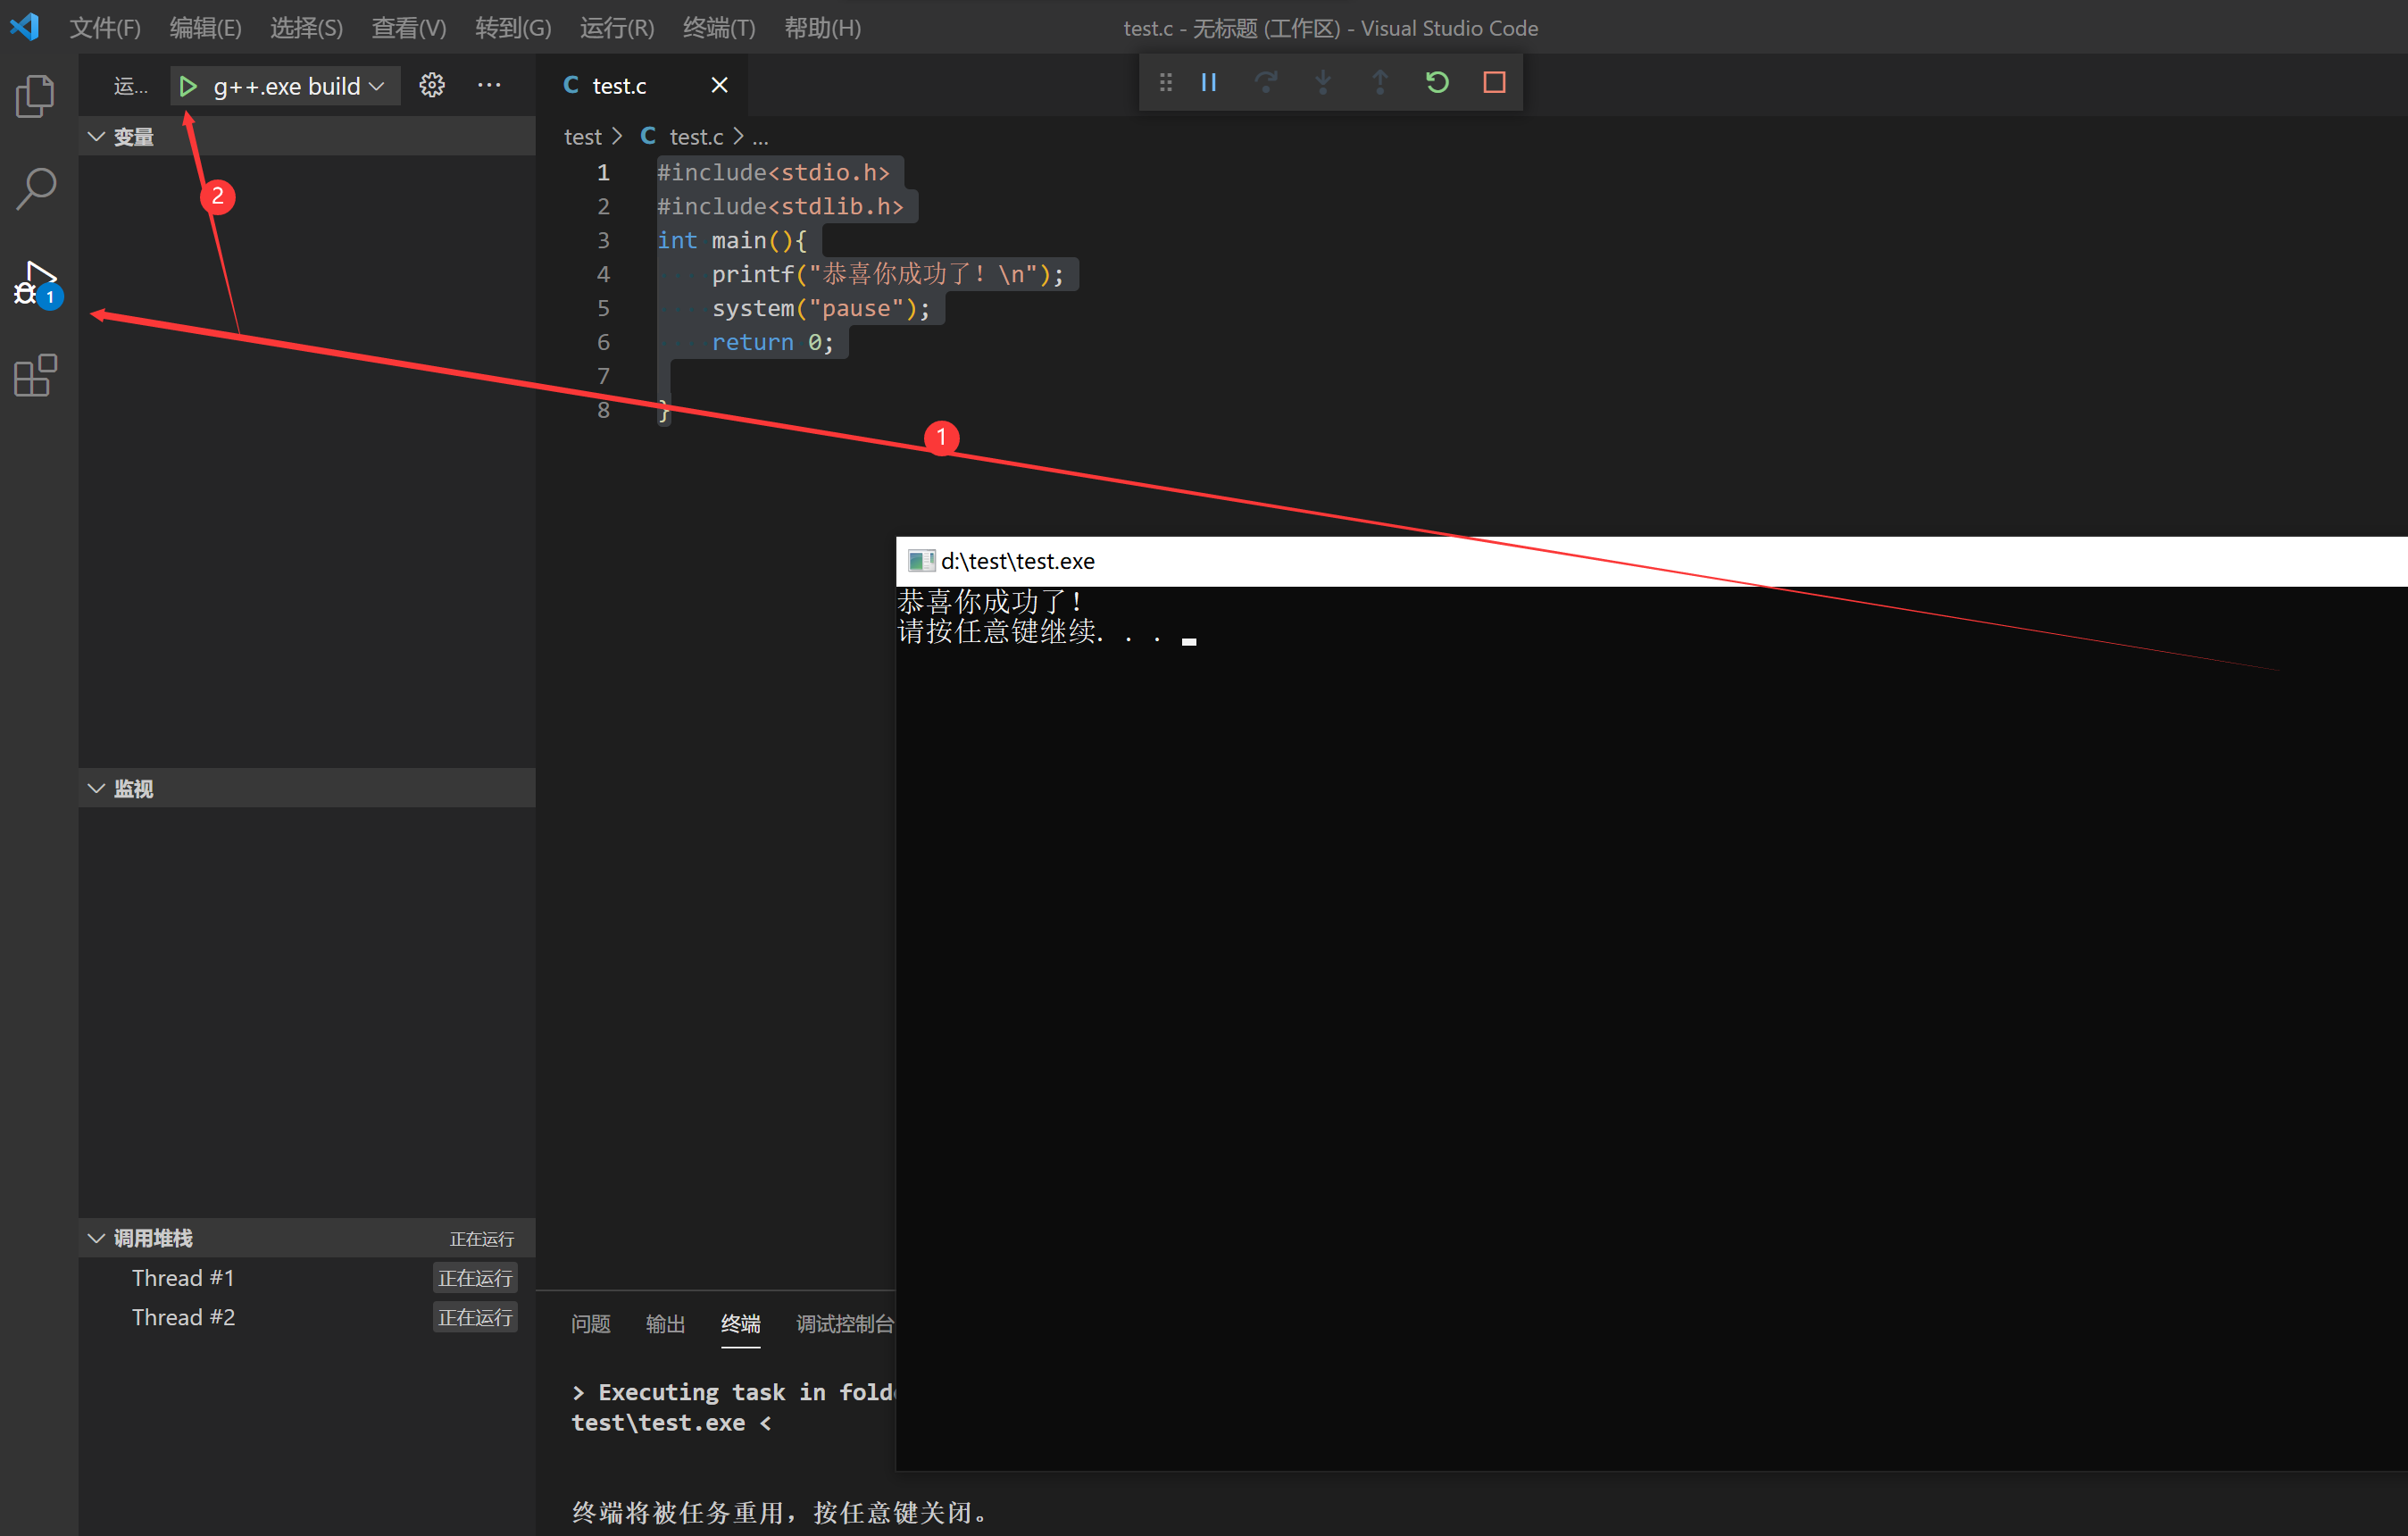Restart the debug session
The image size is (2408, 1536).
point(1437,83)
